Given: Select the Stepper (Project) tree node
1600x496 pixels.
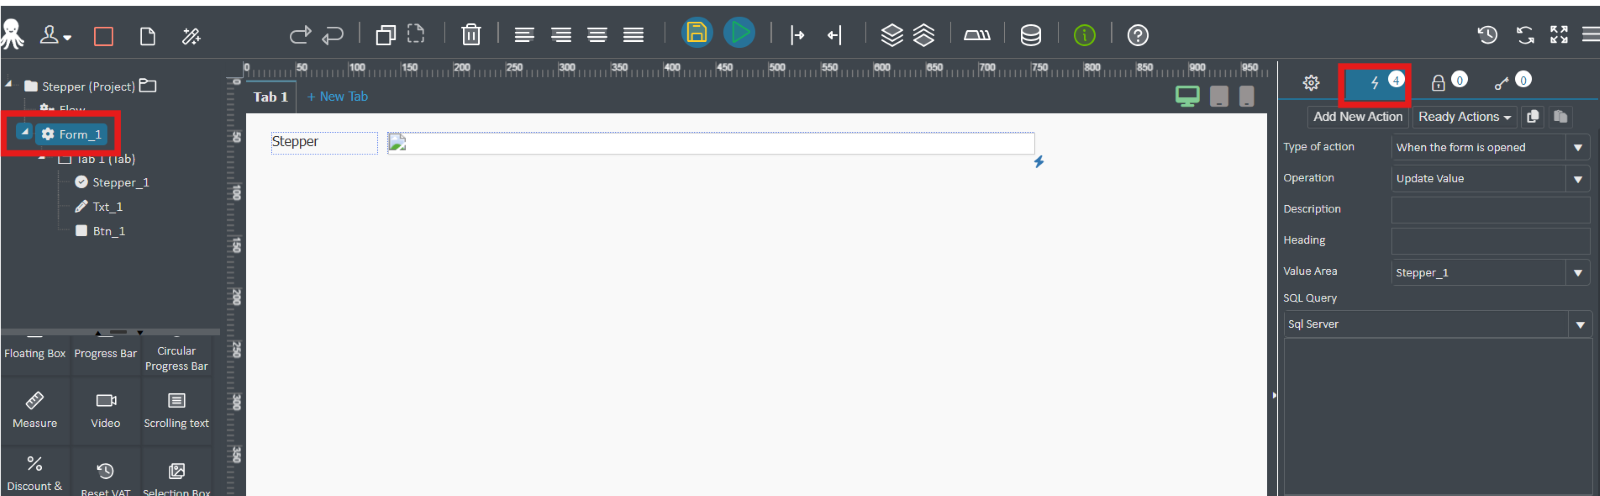Looking at the screenshot, I should point(90,86).
